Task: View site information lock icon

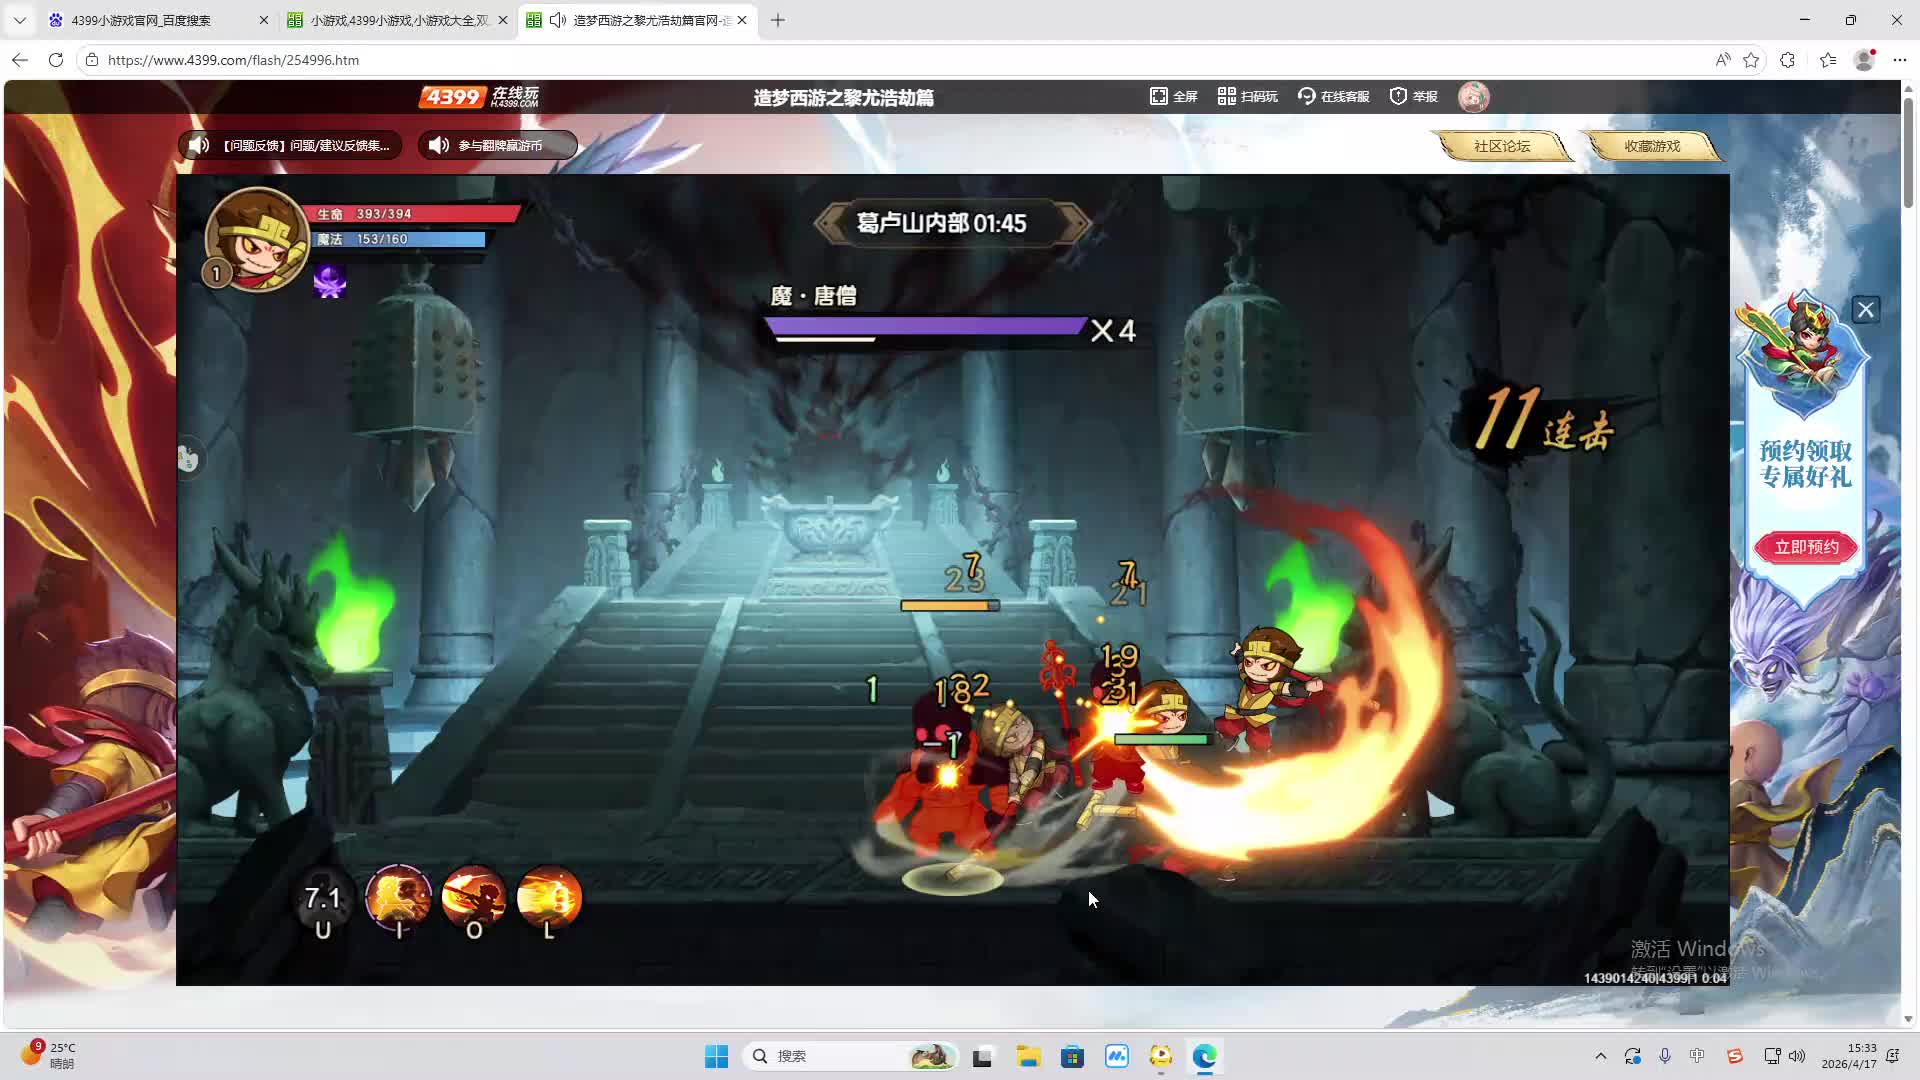Action: (92, 60)
